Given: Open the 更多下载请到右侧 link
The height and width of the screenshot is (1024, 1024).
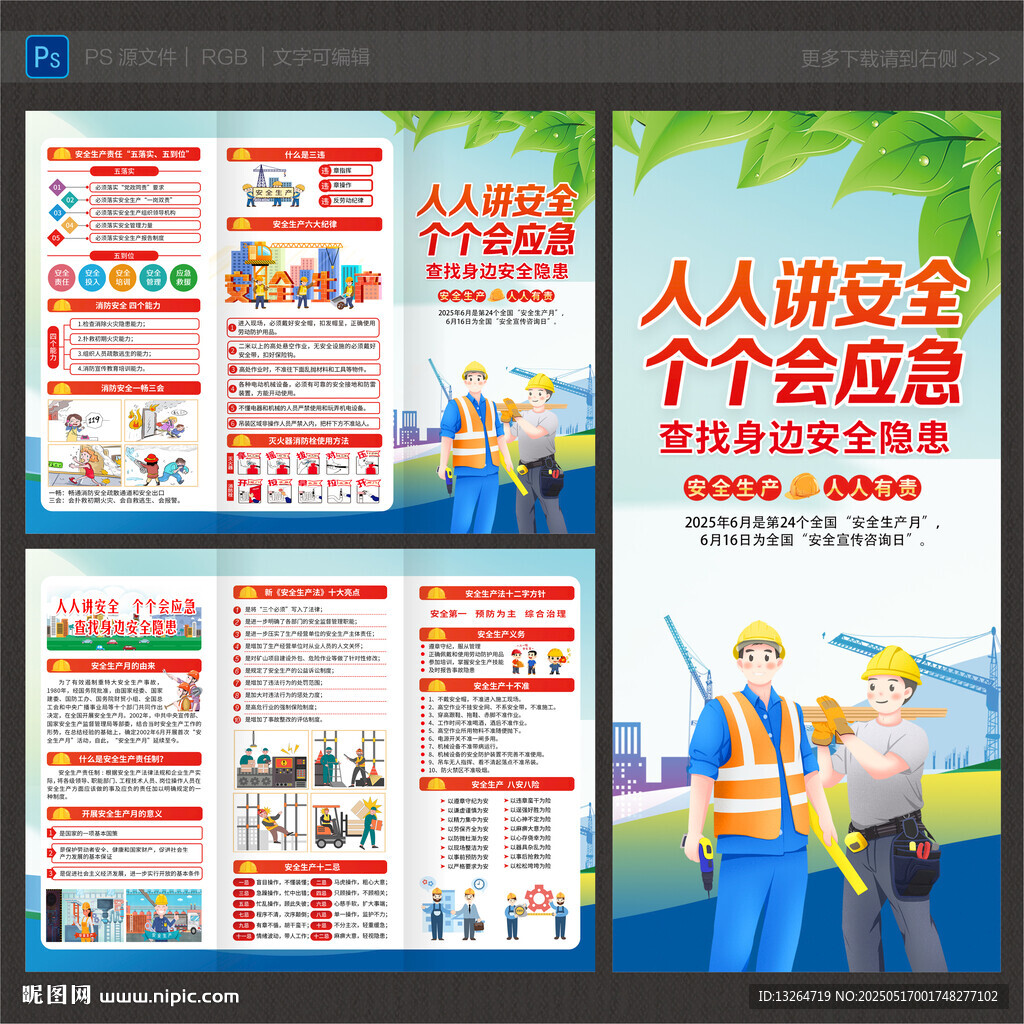Looking at the screenshot, I should tap(900, 59).
